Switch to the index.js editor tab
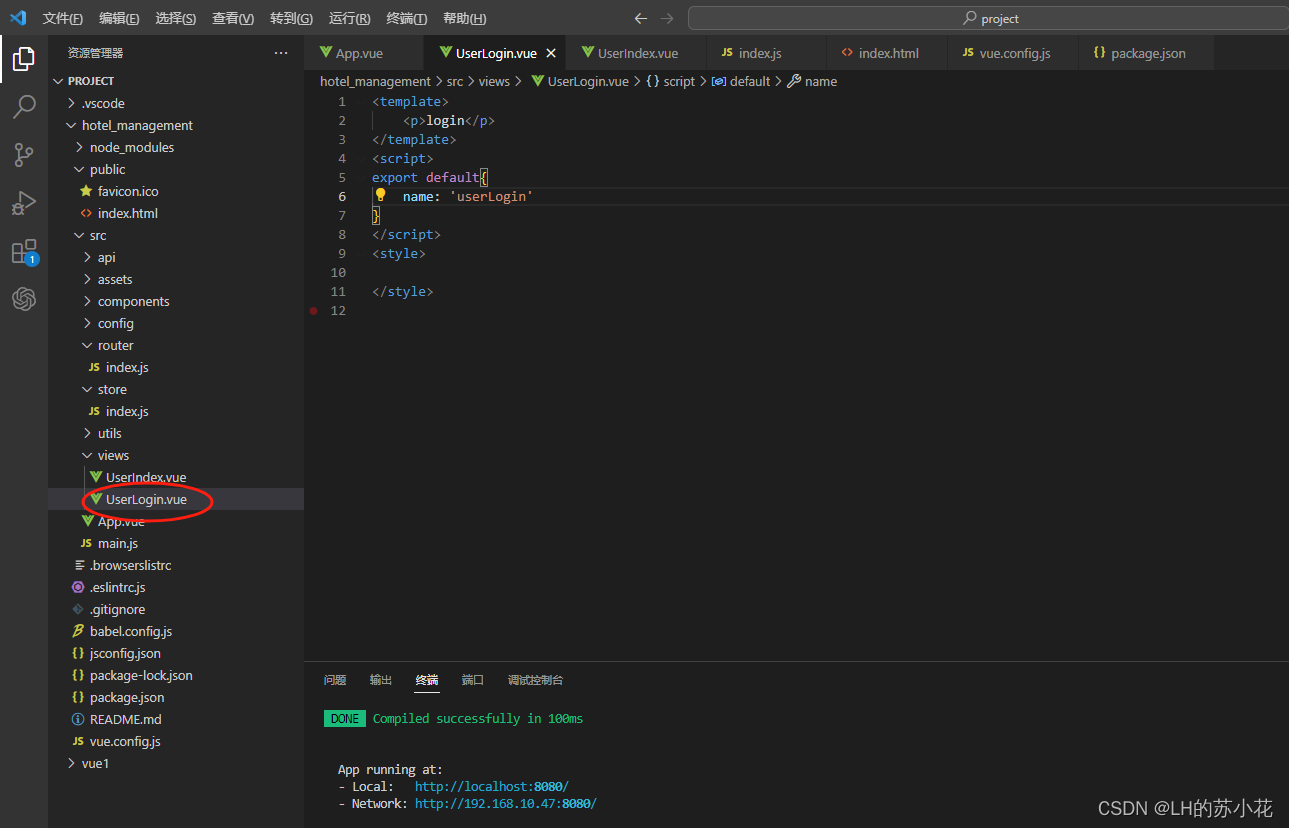This screenshot has width=1289, height=828. 766,53
